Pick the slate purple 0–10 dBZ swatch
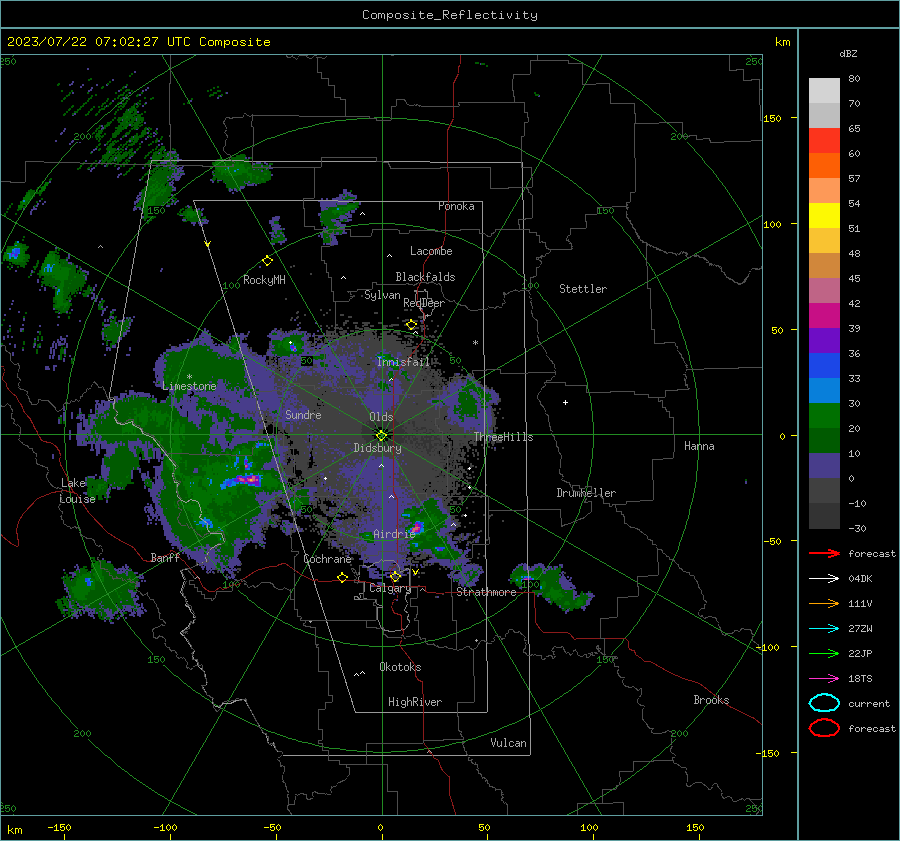 point(824,466)
